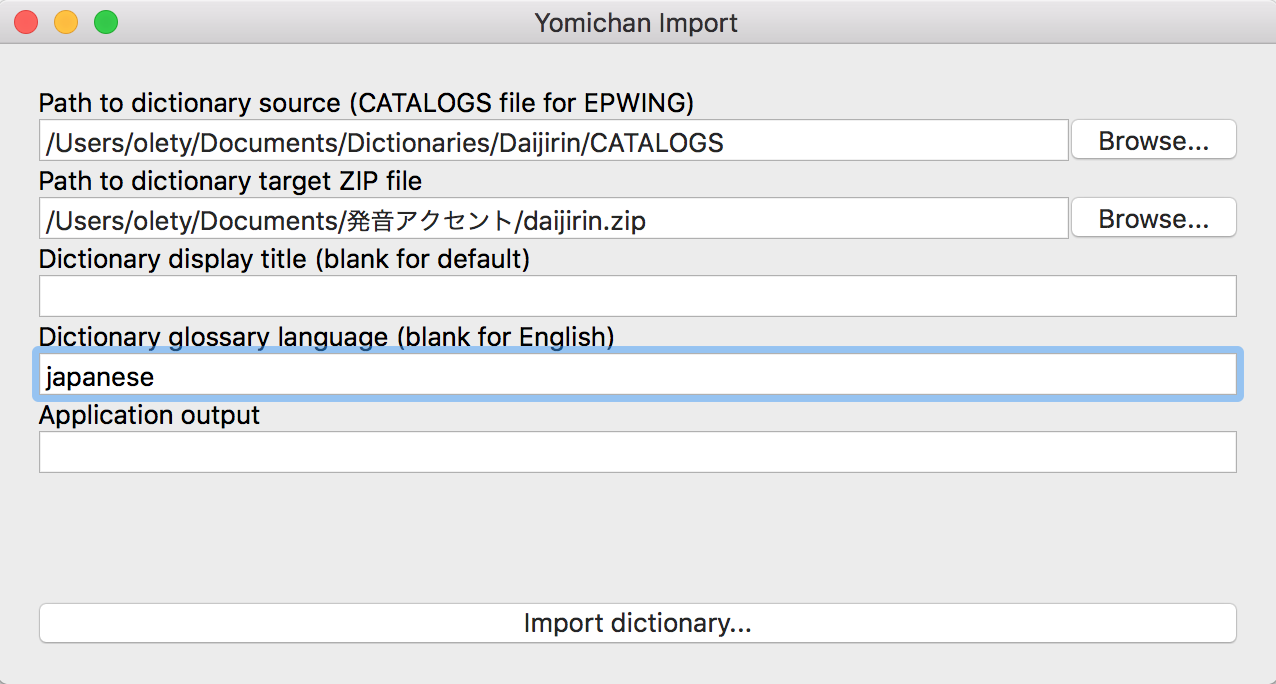1276x684 pixels.
Task: Close the Yomichan Import window
Action: click(26, 22)
